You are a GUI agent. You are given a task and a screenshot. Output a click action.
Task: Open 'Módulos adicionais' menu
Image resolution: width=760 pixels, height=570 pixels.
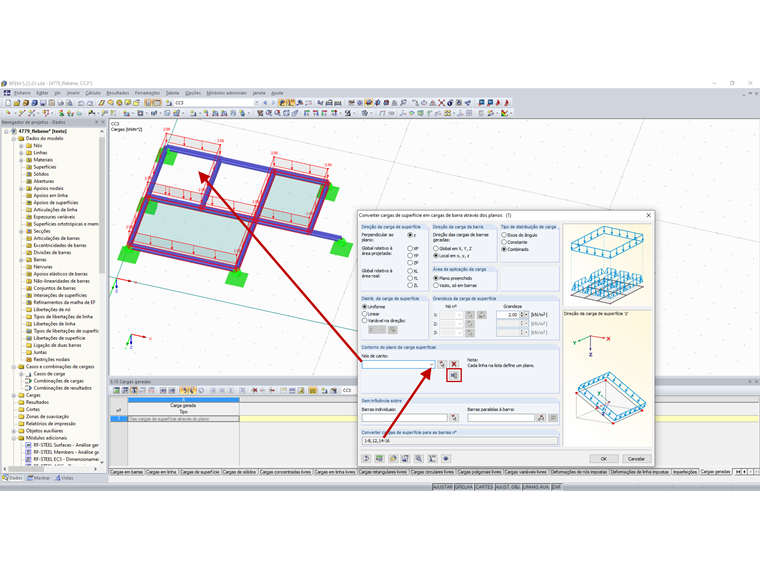pos(226,93)
